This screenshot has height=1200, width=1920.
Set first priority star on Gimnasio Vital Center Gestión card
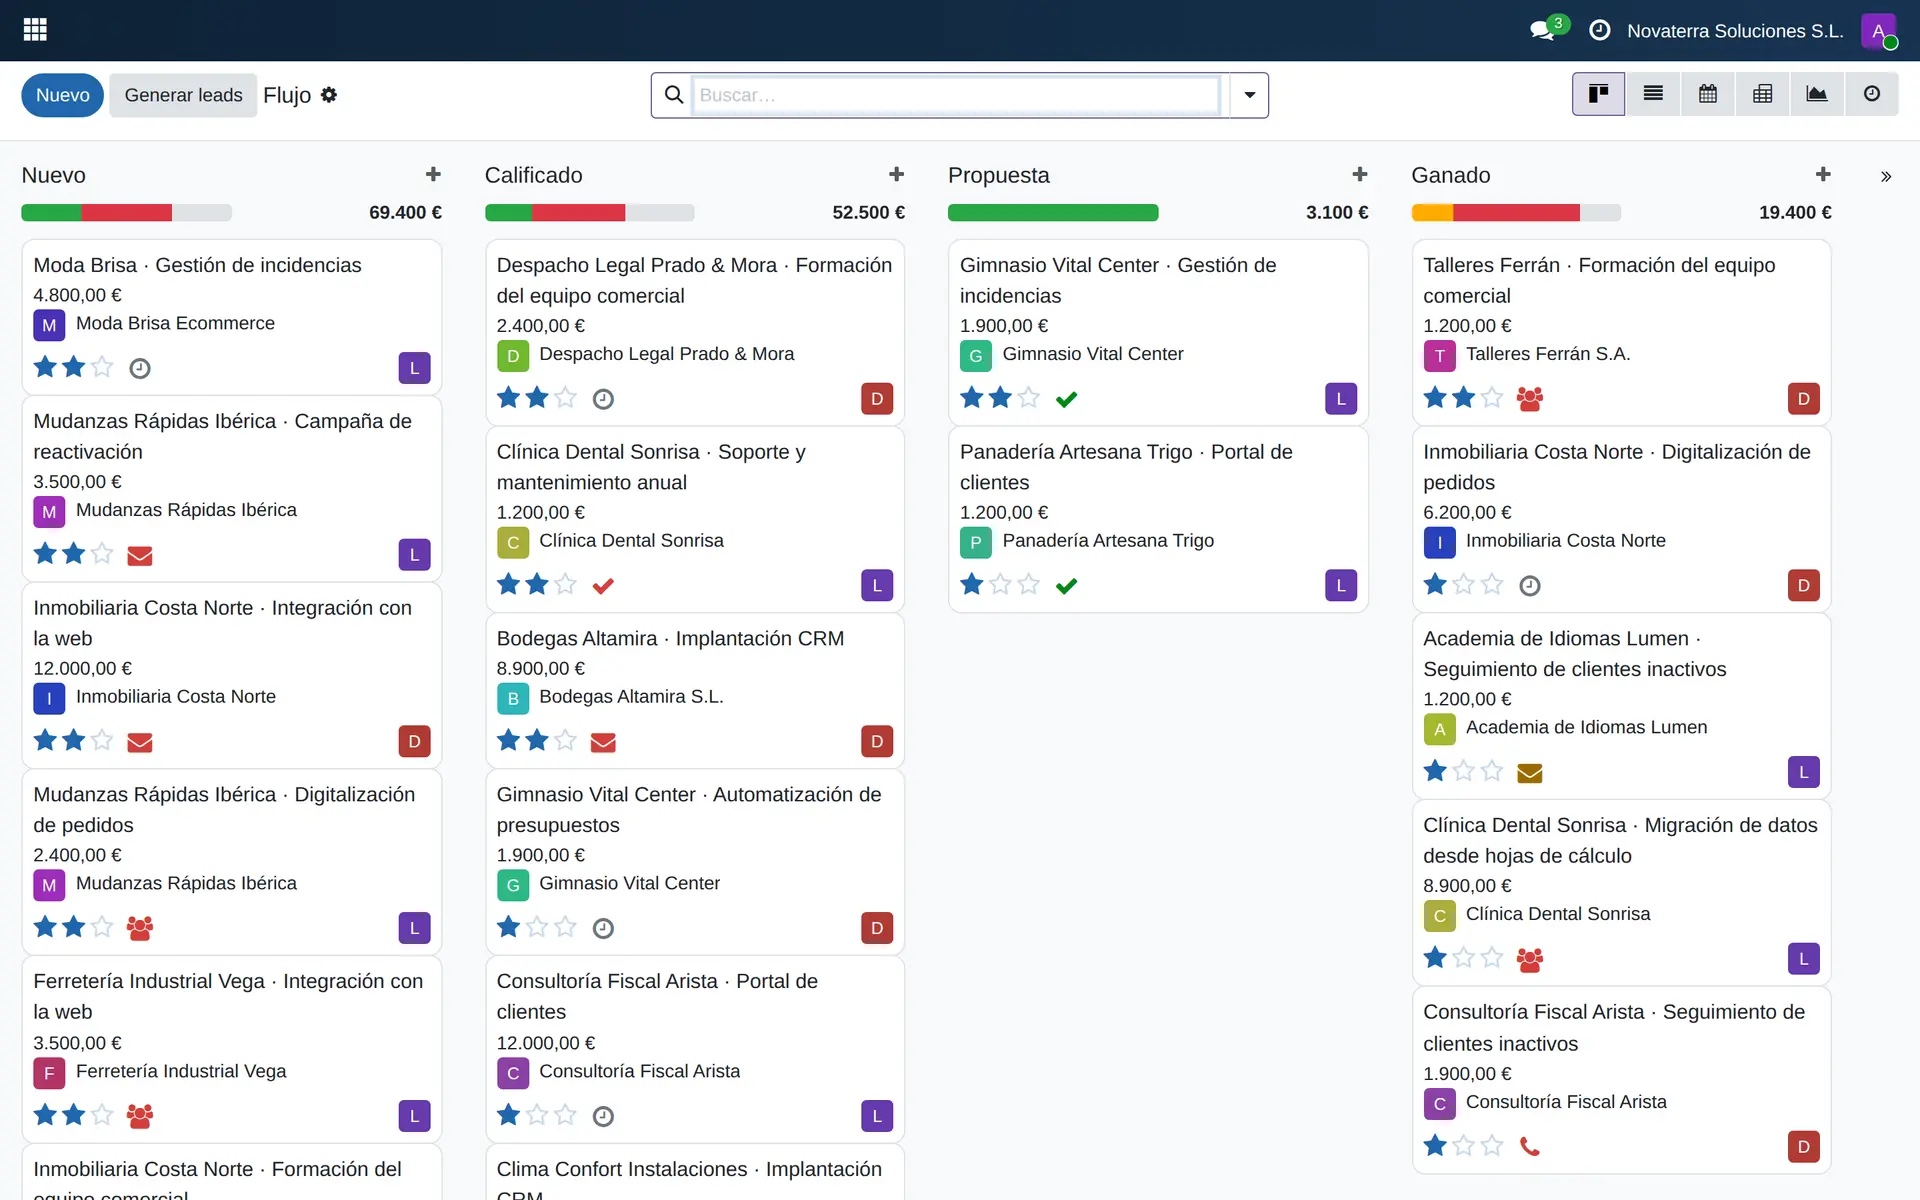(x=972, y=398)
